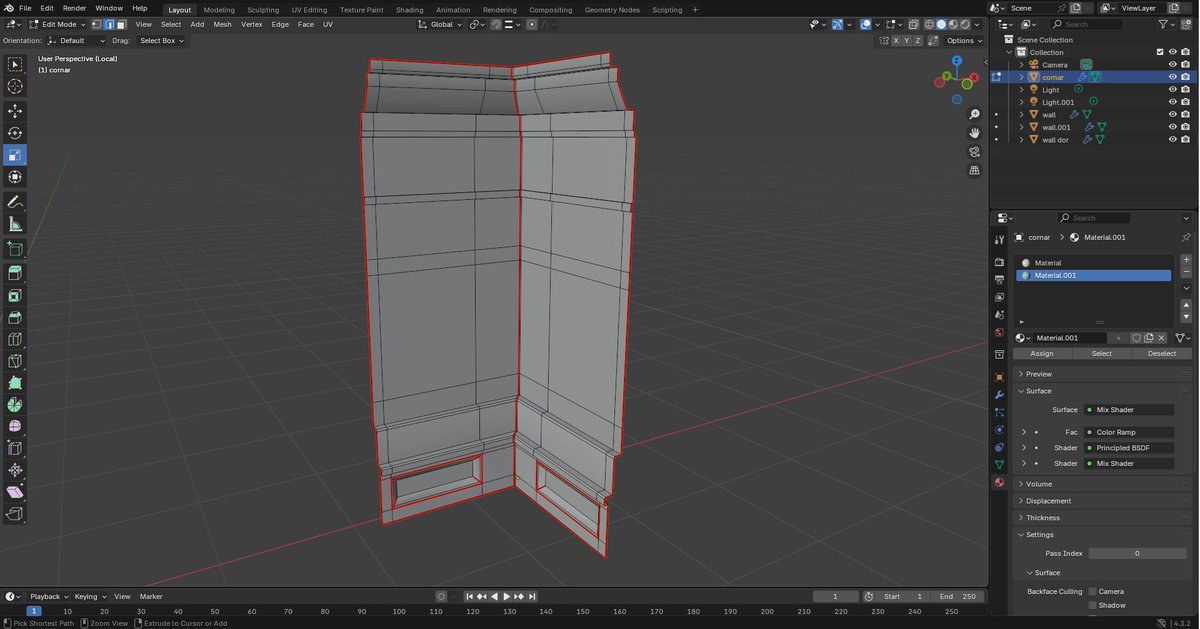
Task: Select the Cursor tool in toolbar
Action: 15,86
